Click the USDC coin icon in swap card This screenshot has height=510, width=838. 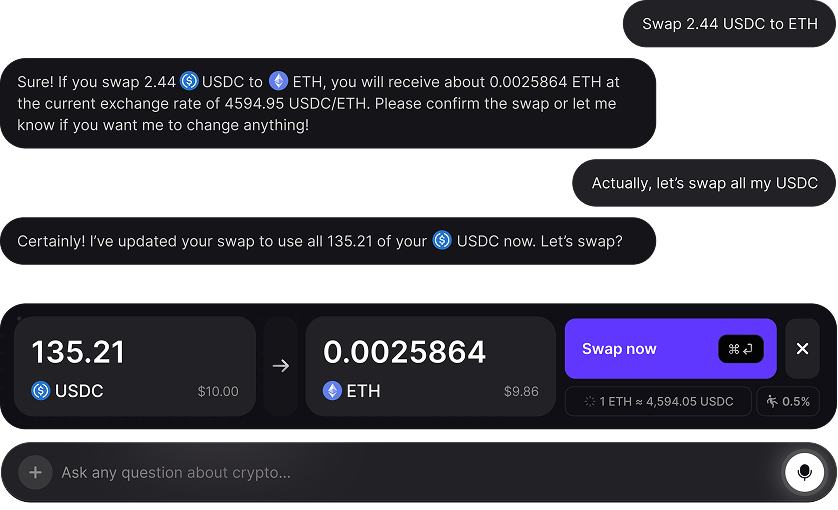click(x=41, y=391)
